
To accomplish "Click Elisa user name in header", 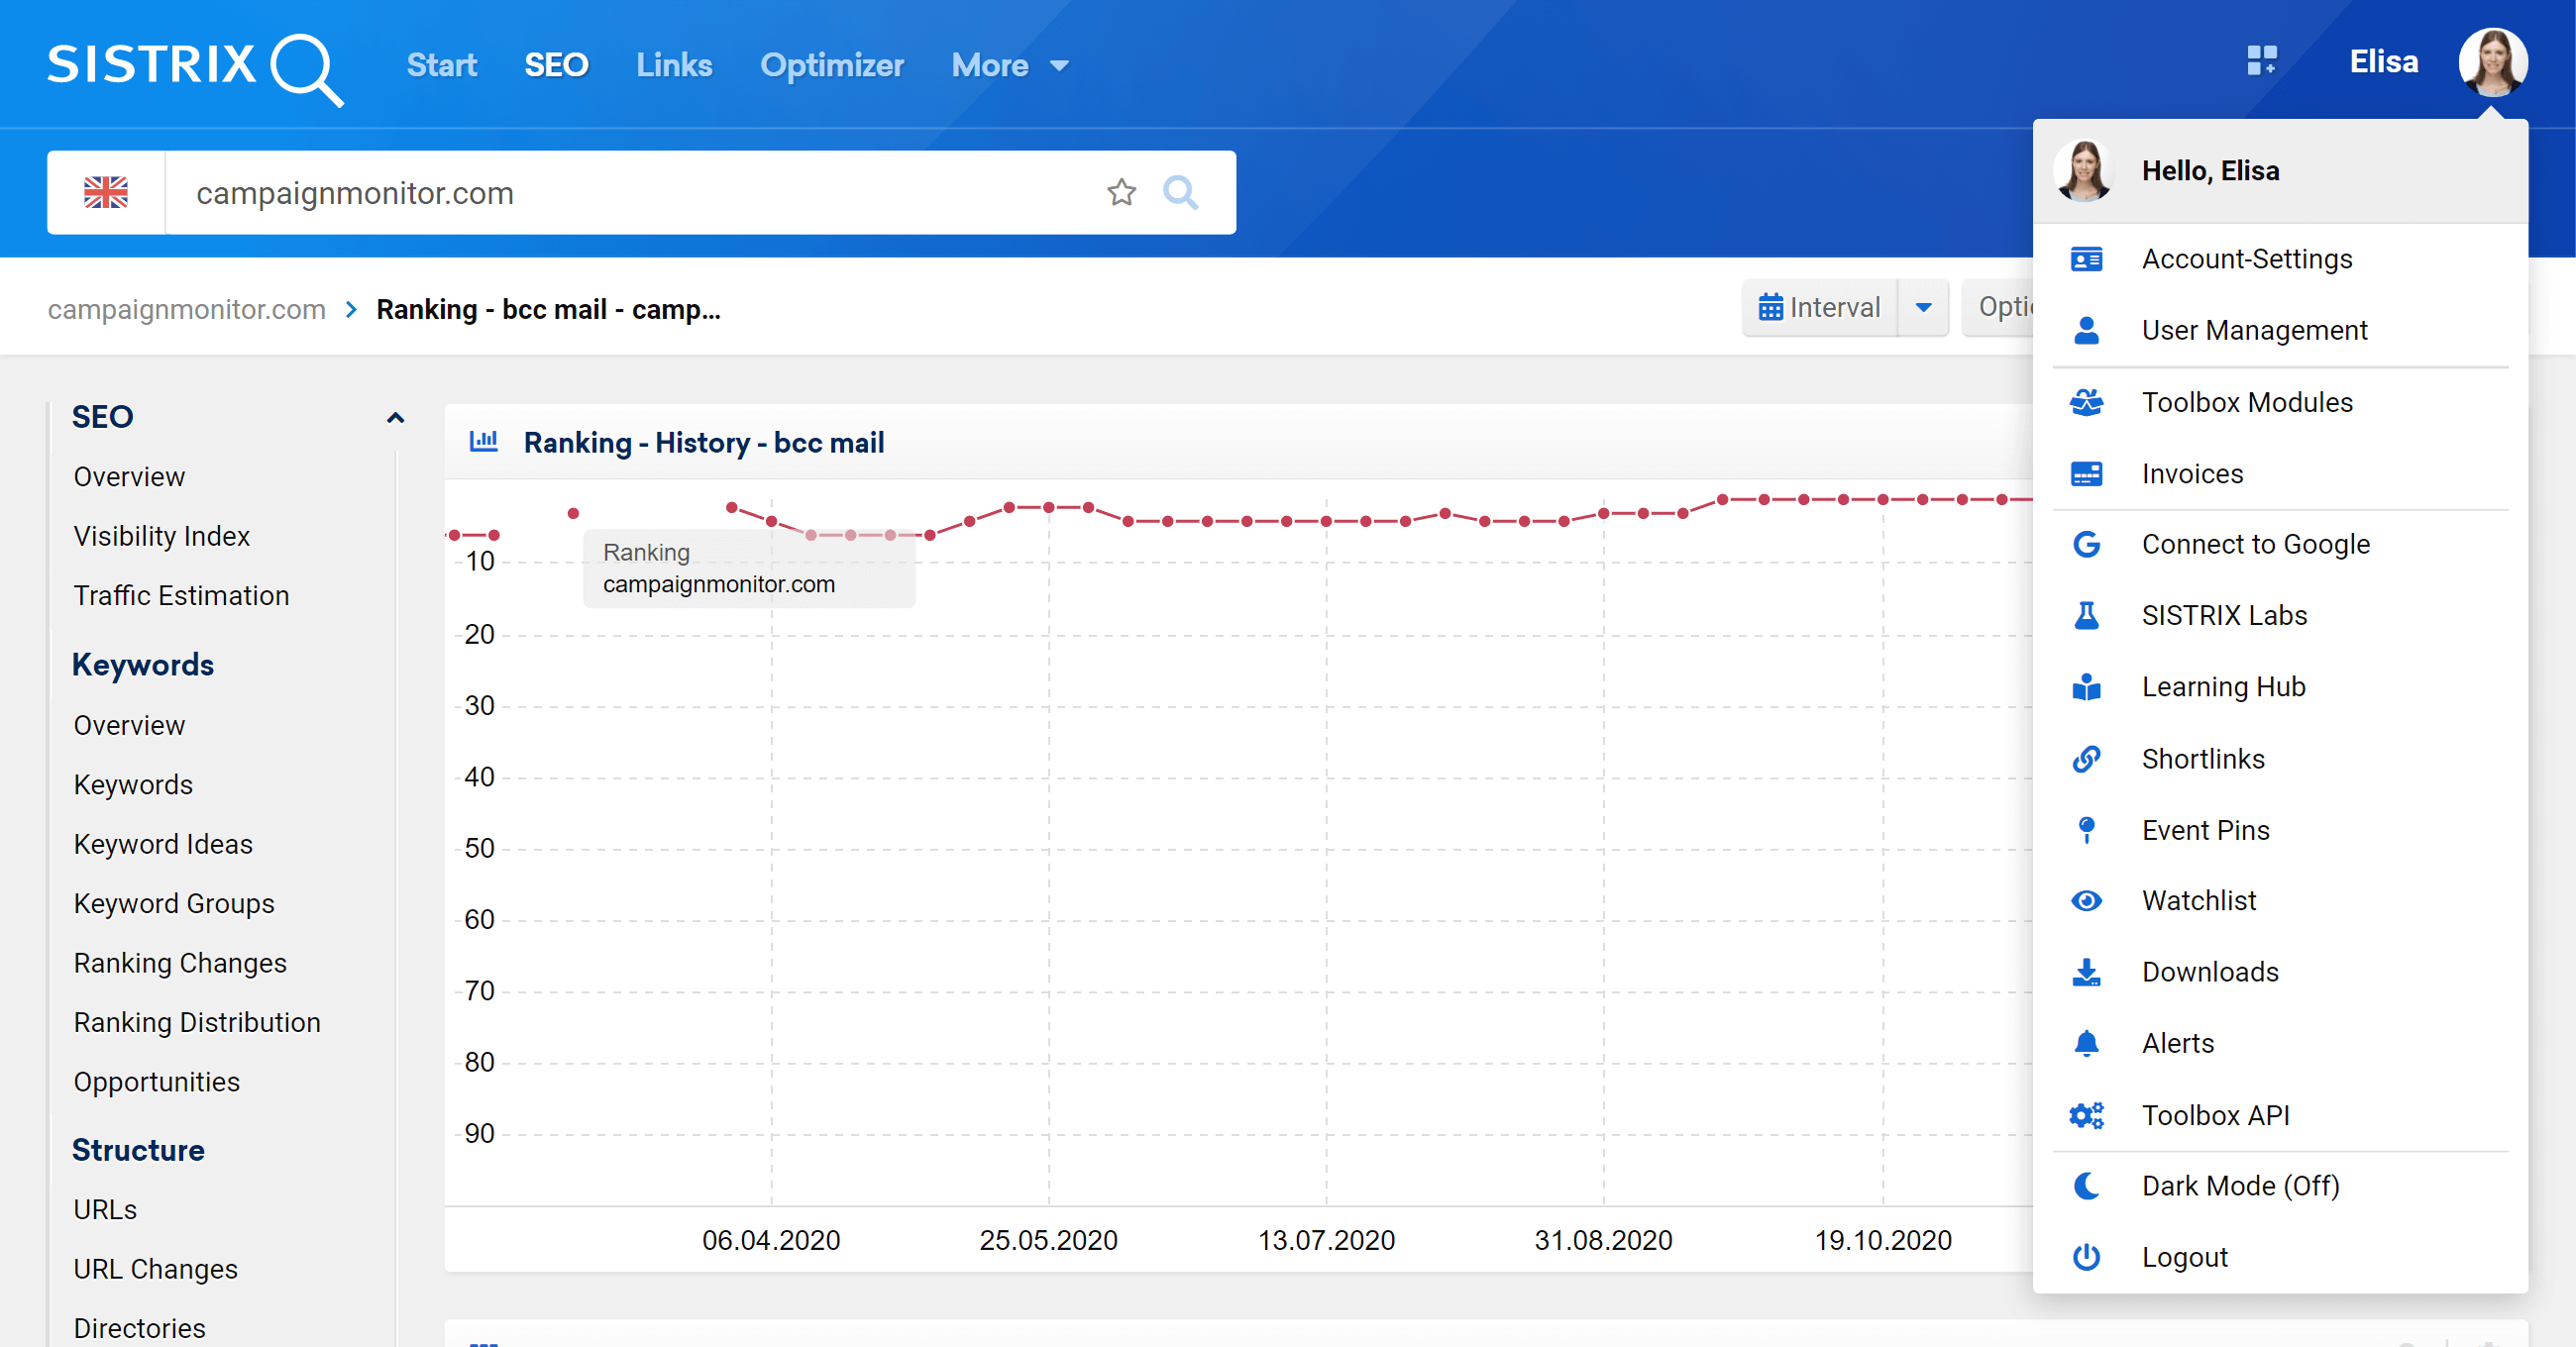I will 2383,62.
